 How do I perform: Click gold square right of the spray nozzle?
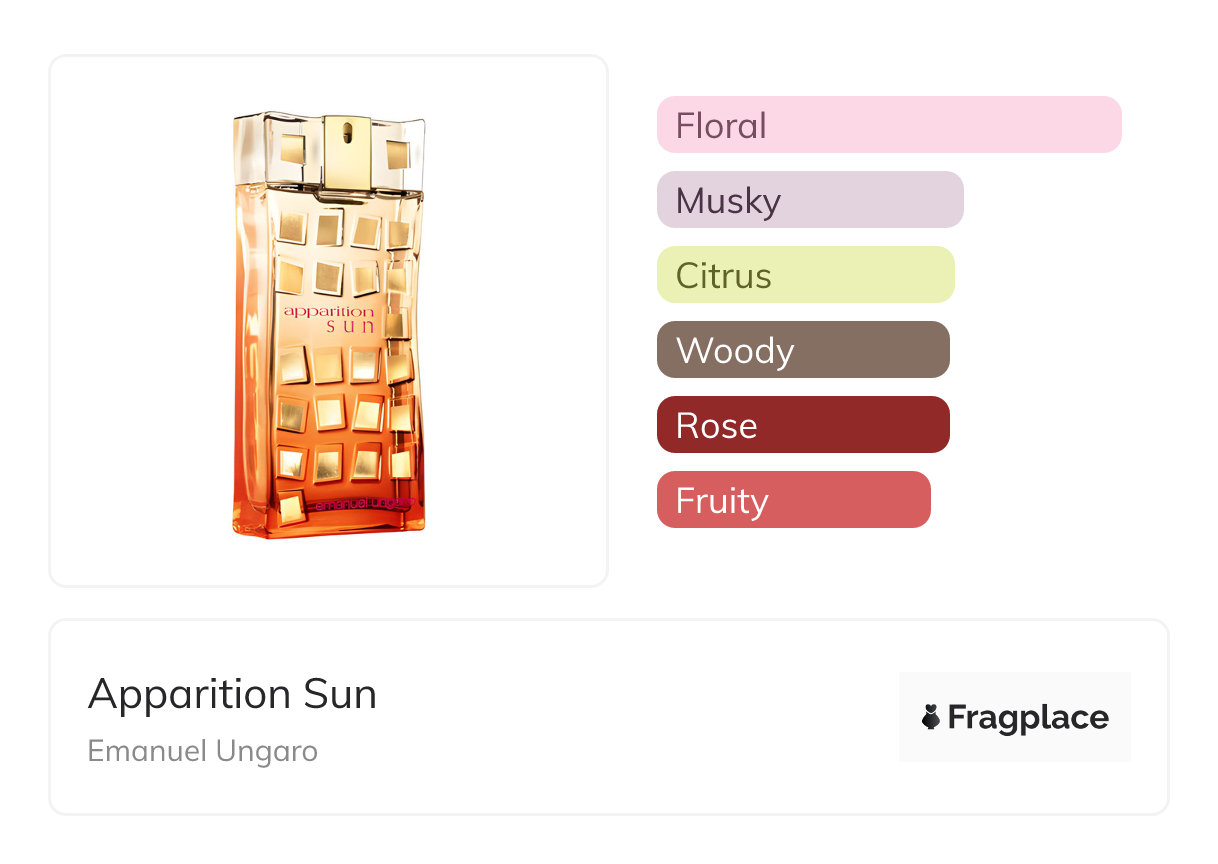[x=397, y=153]
